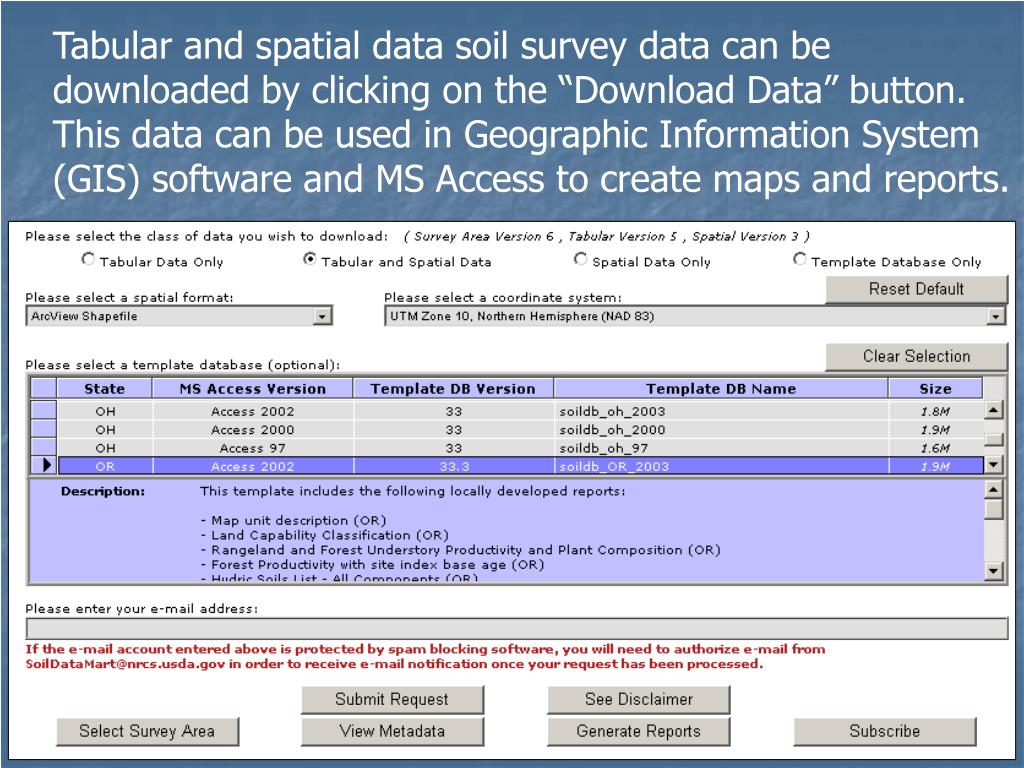Click the template table scroll up arrow
The image size is (1024, 768).
[993, 410]
